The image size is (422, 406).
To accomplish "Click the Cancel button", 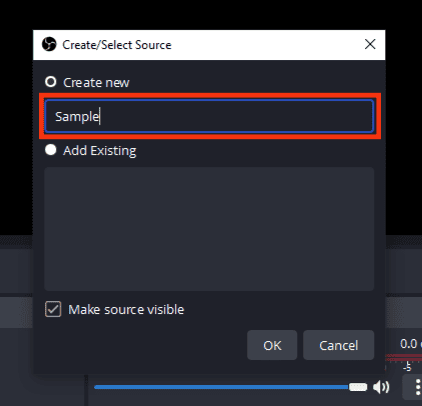I will (338, 345).
